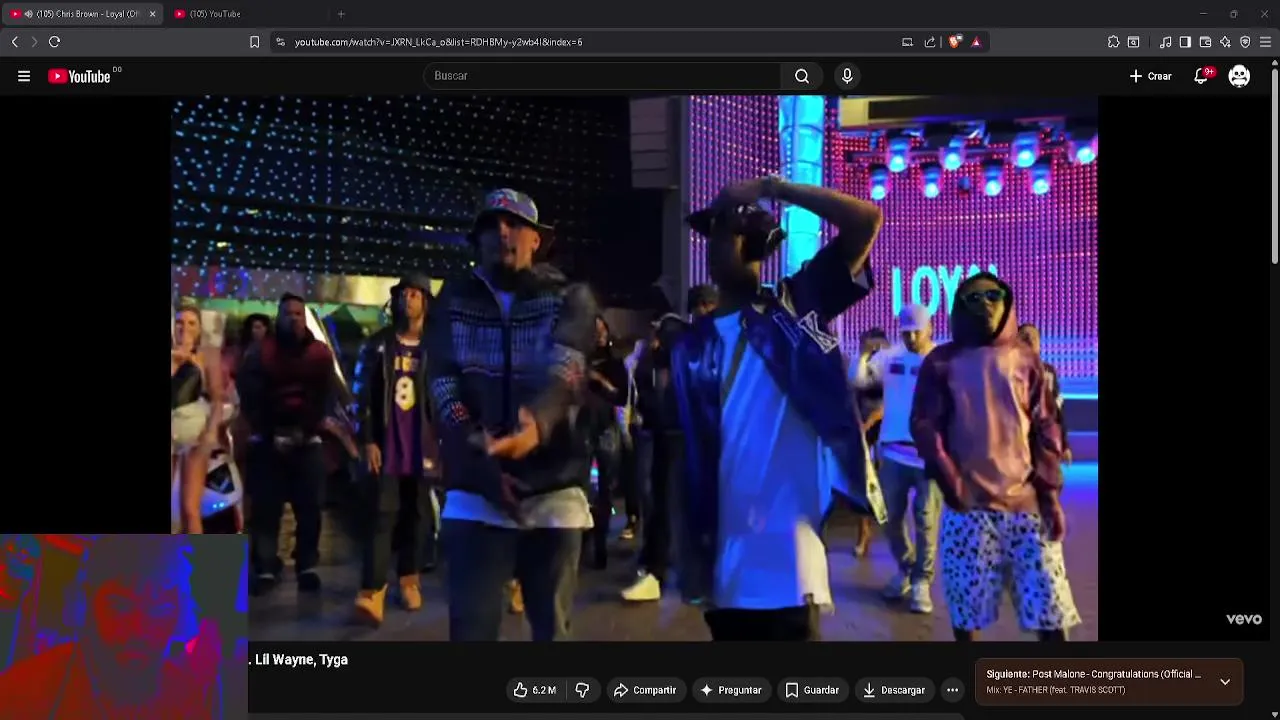Open the extensions puzzle icon
Viewport: 1280px width, 720px height.
(x=1113, y=42)
